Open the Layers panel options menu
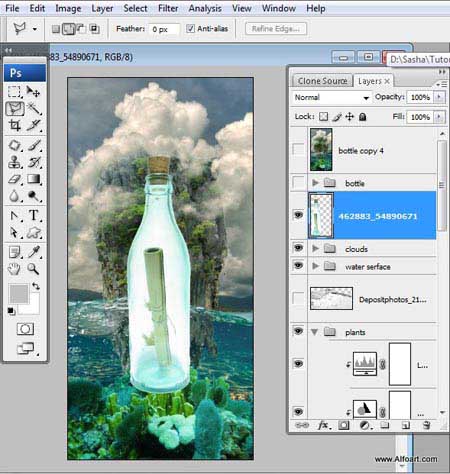Image resolution: width=450 pixels, height=474 pixels. [441, 84]
